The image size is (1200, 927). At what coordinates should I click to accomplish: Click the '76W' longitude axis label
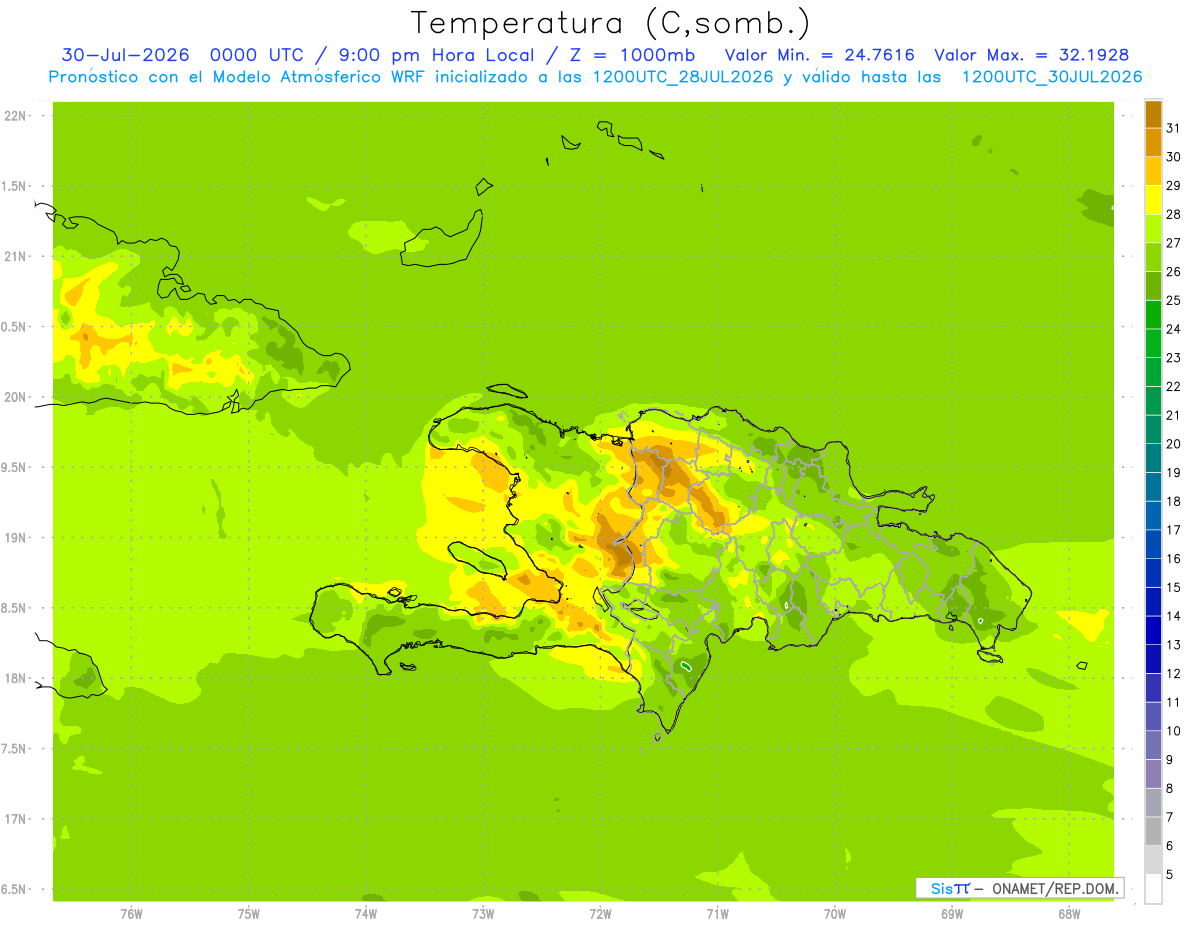click(x=131, y=913)
